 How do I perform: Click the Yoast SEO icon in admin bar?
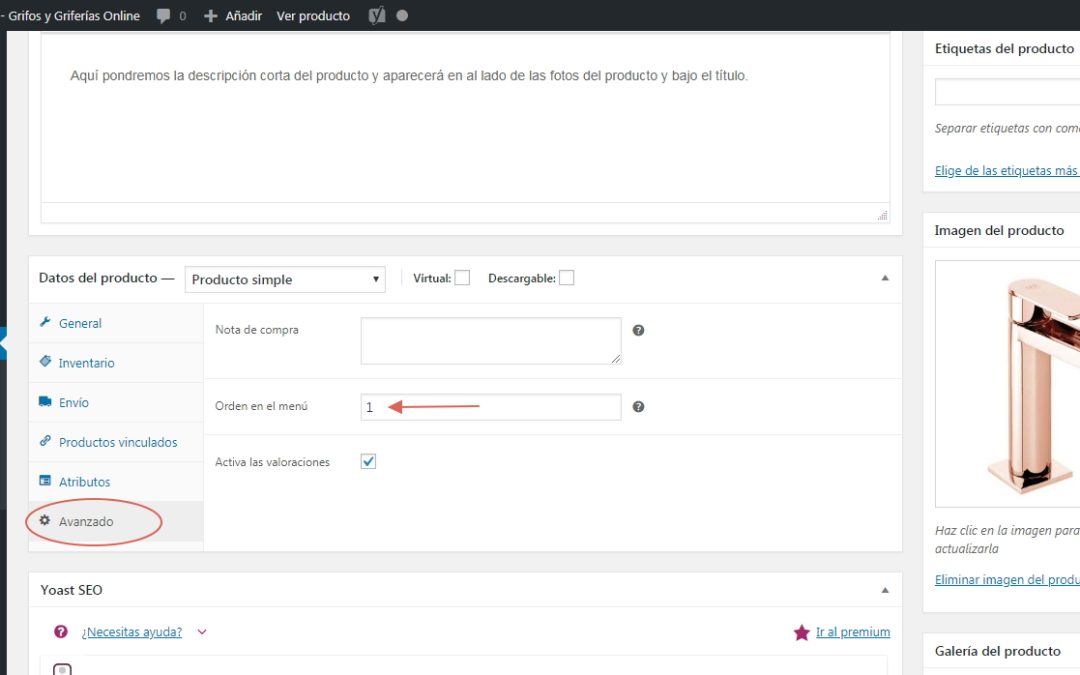point(377,16)
